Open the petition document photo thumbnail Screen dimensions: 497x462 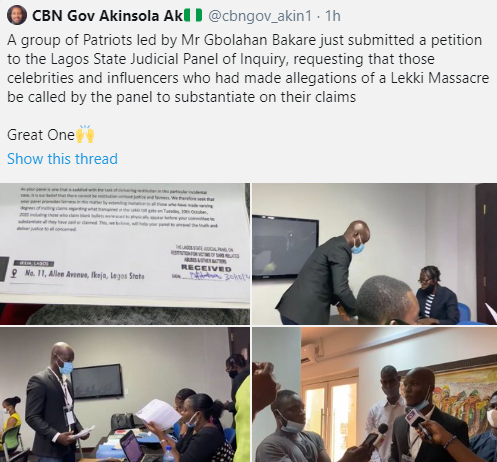(x=125, y=254)
